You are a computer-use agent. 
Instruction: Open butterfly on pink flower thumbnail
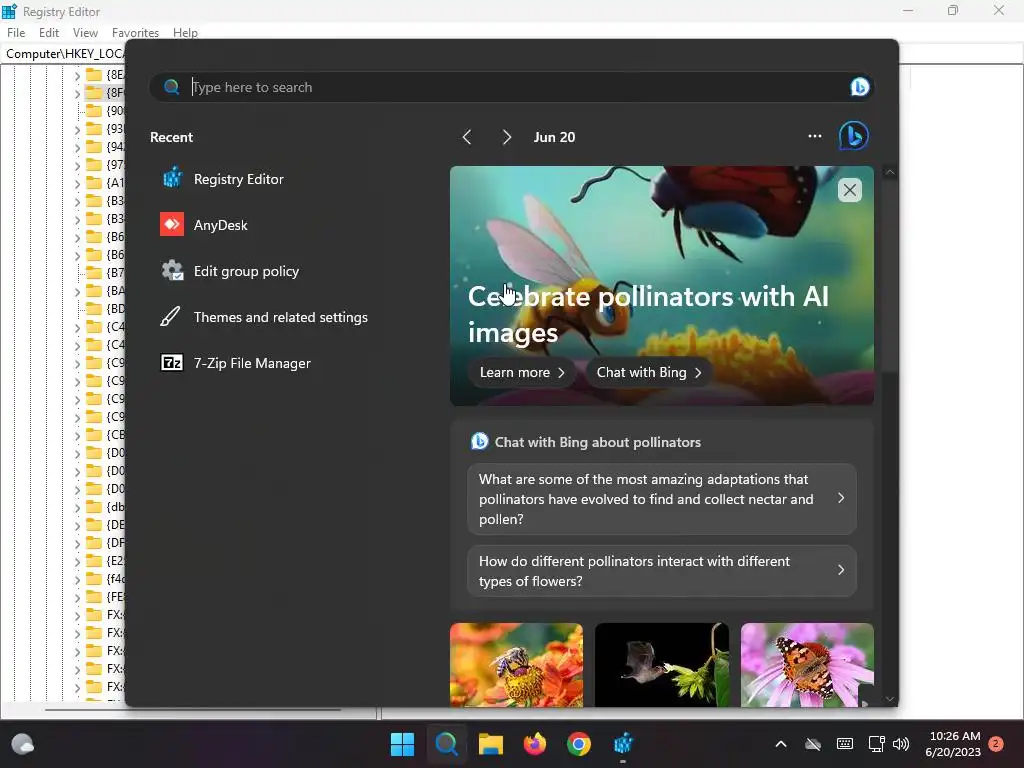[x=807, y=665]
